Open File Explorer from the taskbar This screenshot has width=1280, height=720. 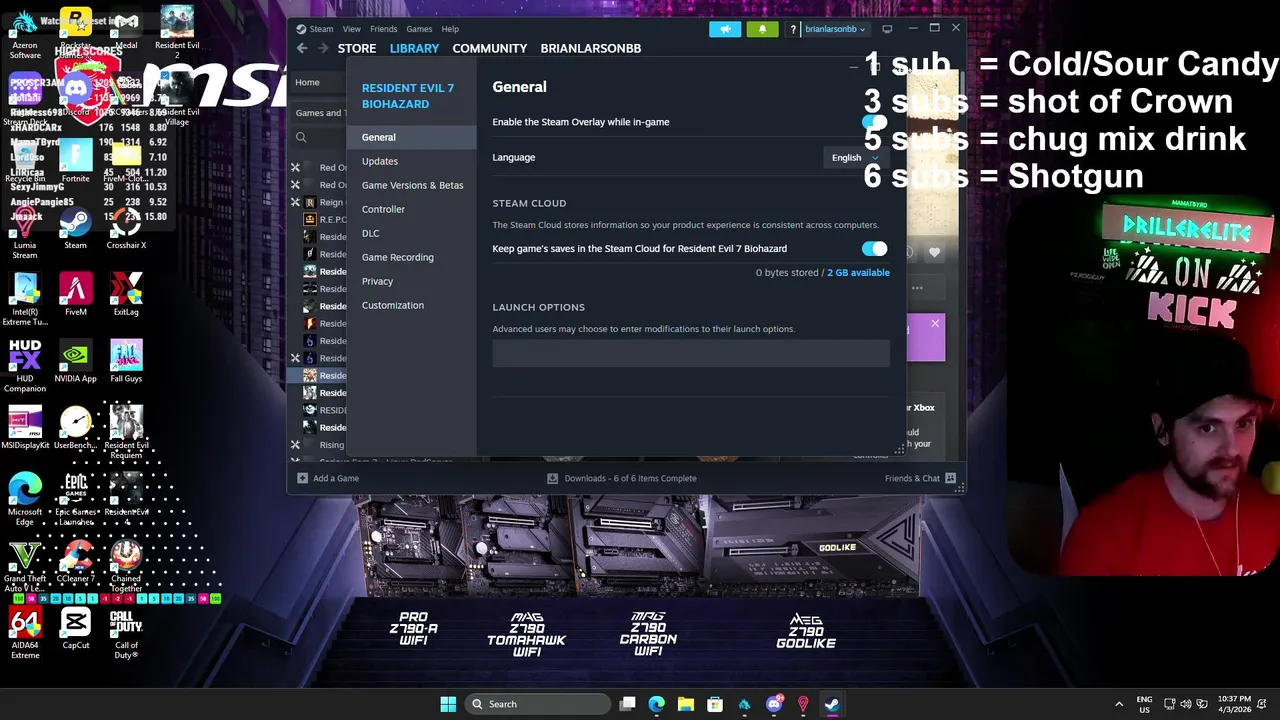point(686,704)
